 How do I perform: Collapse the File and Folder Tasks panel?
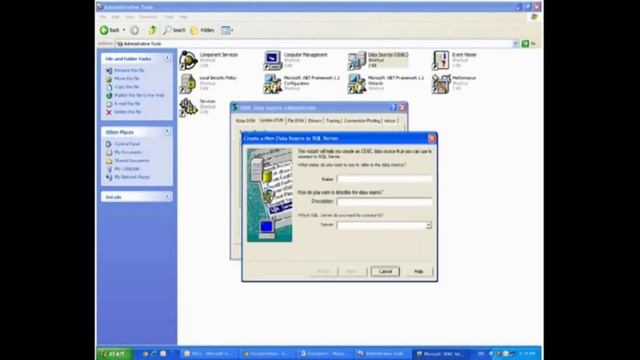pyautogui.click(x=167, y=59)
